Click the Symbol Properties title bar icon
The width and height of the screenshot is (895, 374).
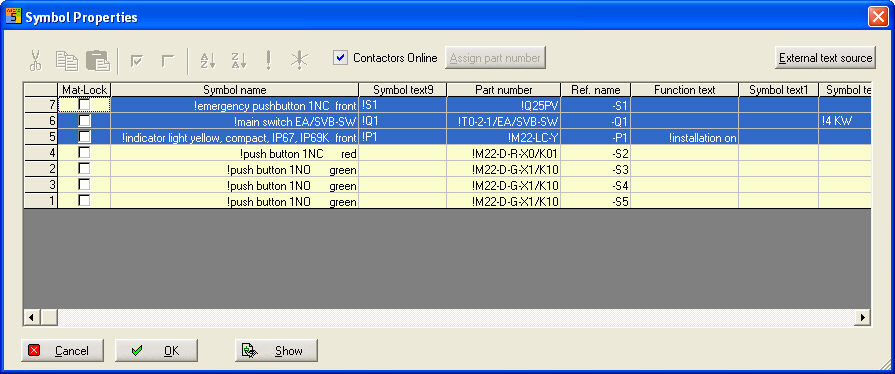13,16
